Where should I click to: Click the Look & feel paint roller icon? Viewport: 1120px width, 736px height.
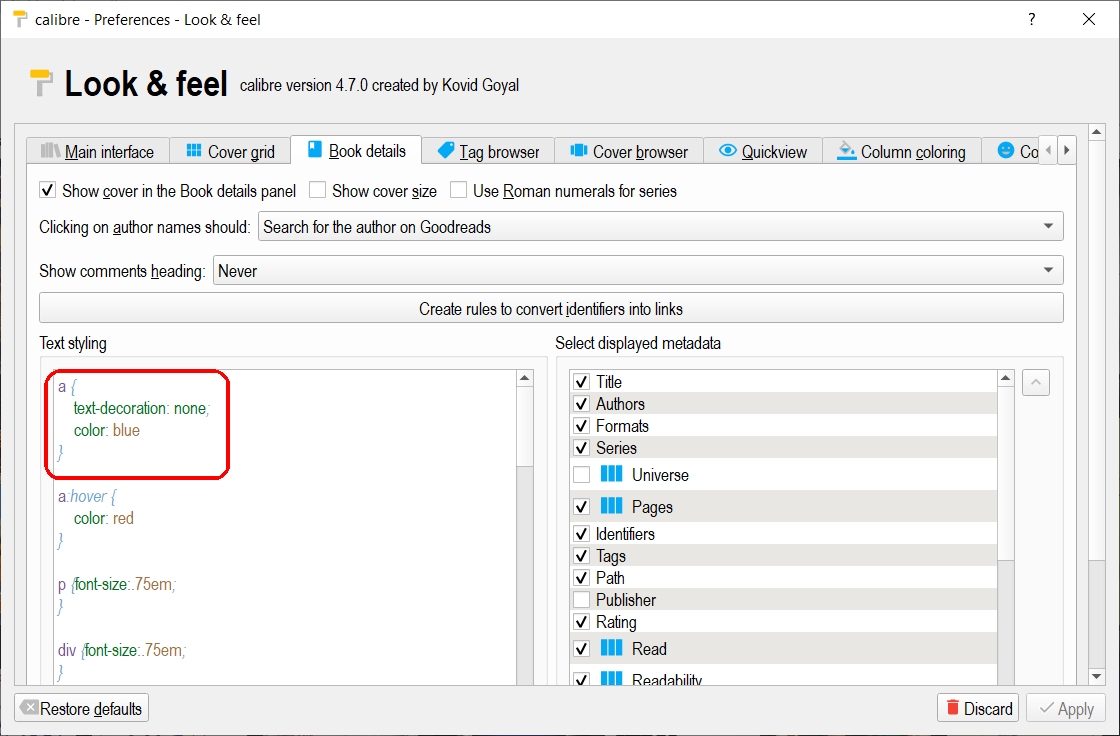[41, 82]
